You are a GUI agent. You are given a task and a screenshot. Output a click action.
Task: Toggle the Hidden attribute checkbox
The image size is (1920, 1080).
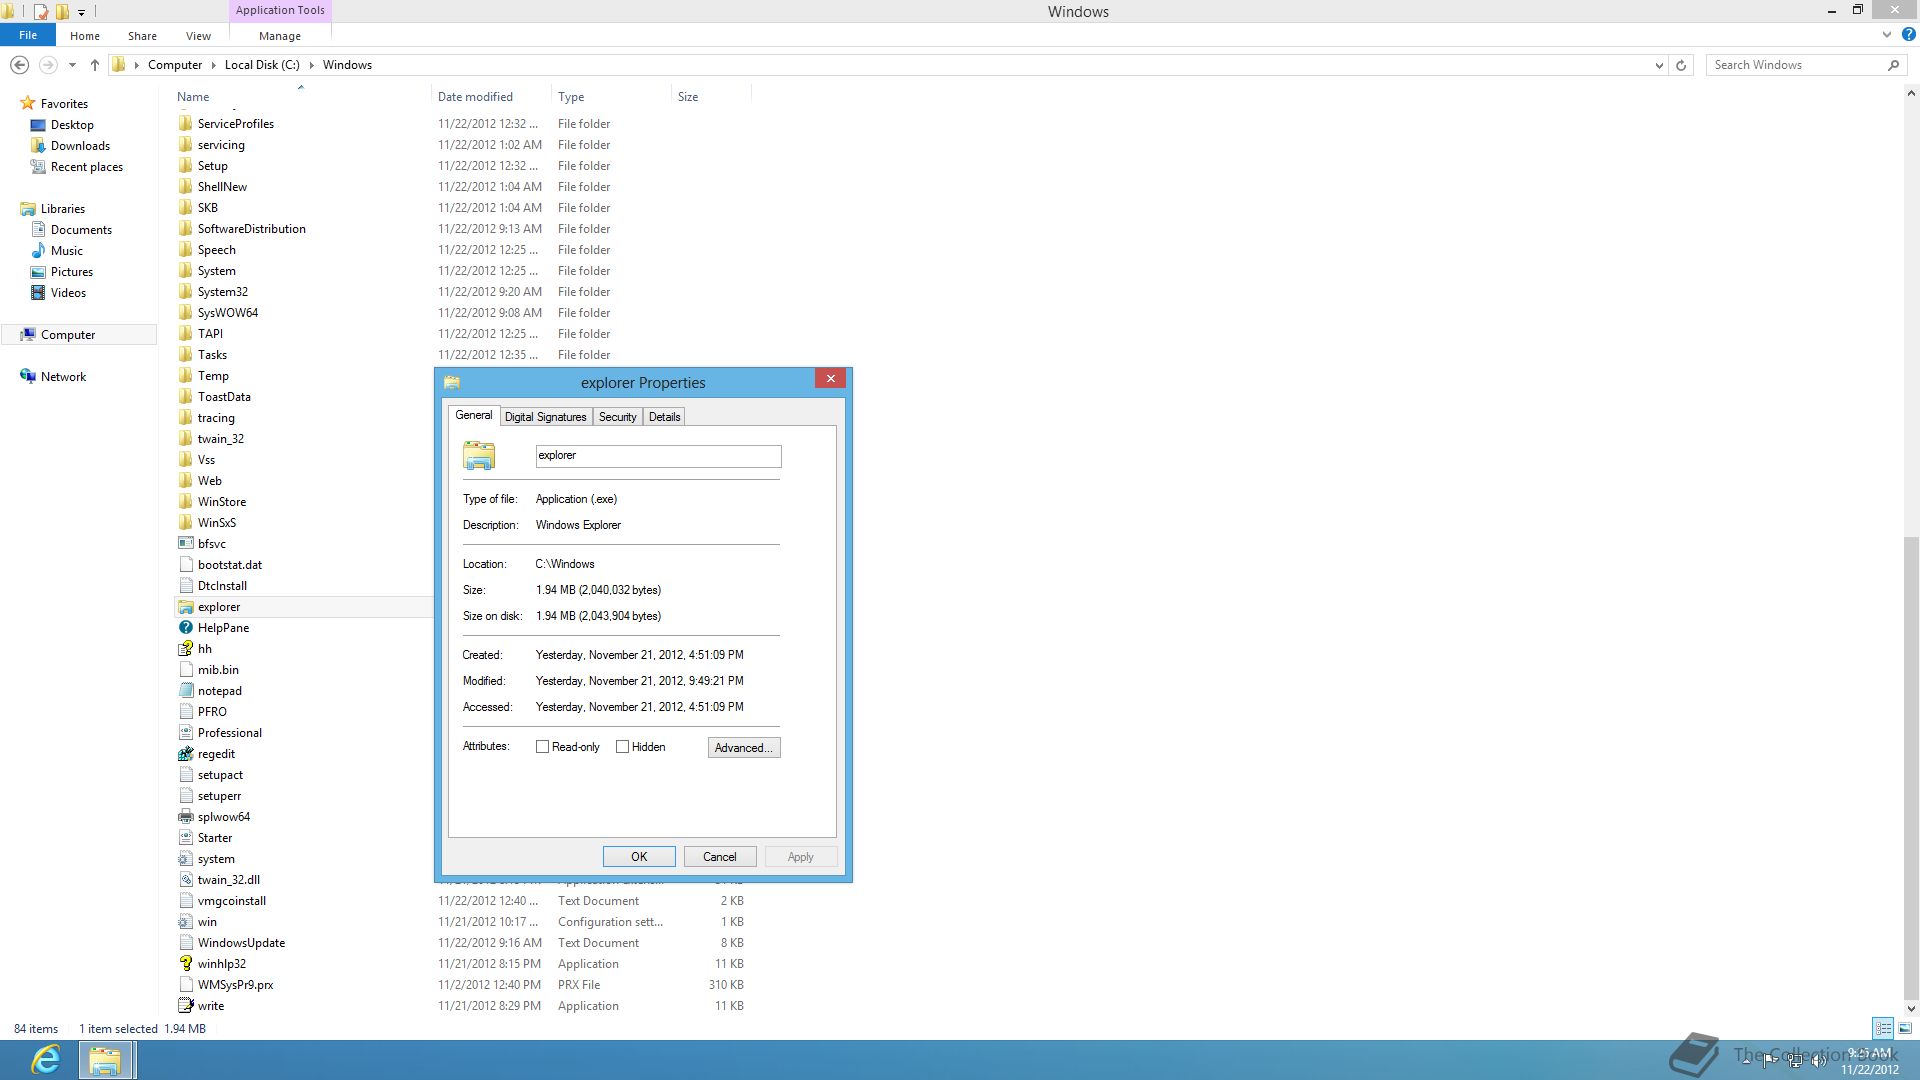click(622, 747)
